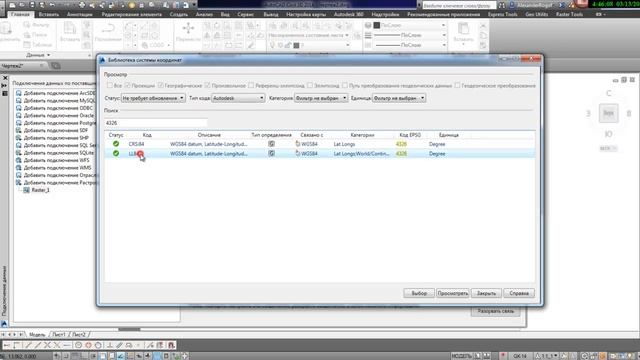Sort by Тип определения column header
Viewport: 640px width, 360px height.
pos(271,135)
